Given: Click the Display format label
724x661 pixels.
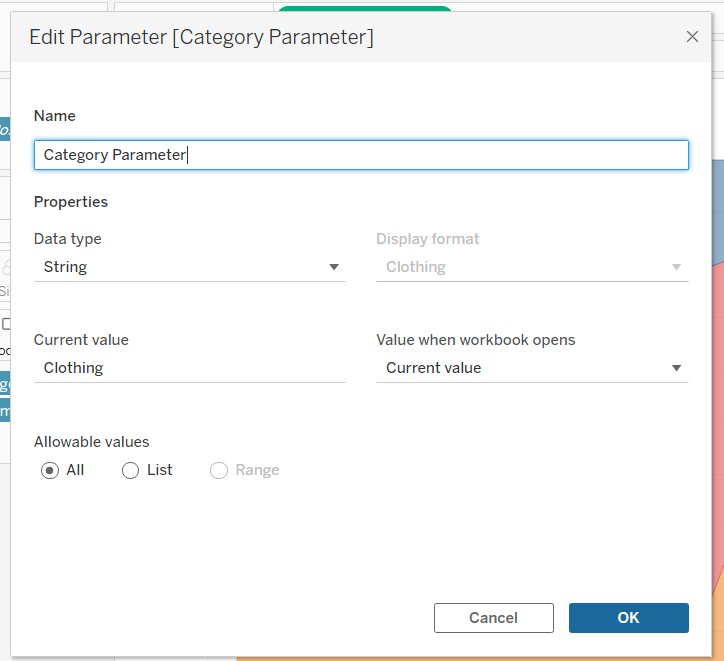Looking at the screenshot, I should click(428, 239).
